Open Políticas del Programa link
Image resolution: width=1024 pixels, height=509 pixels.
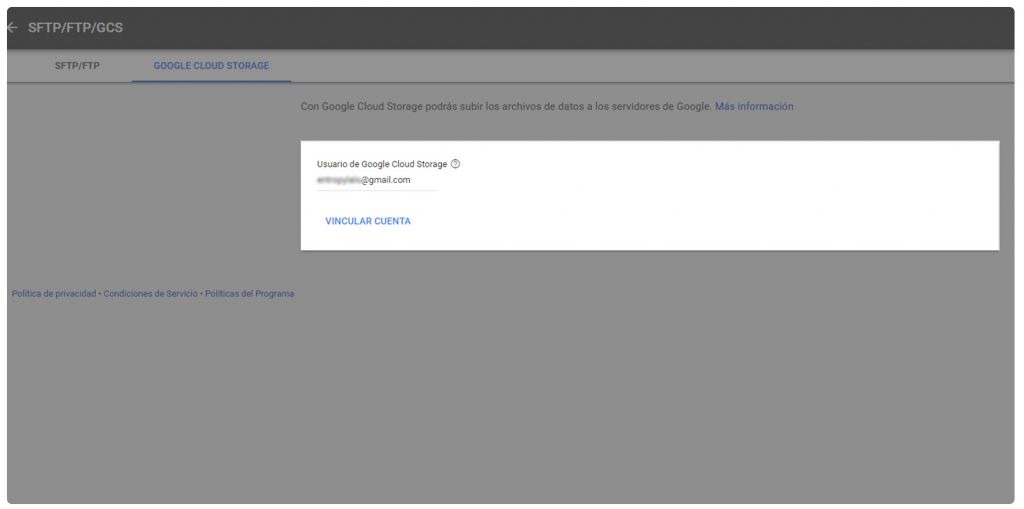pyautogui.click(x=249, y=294)
